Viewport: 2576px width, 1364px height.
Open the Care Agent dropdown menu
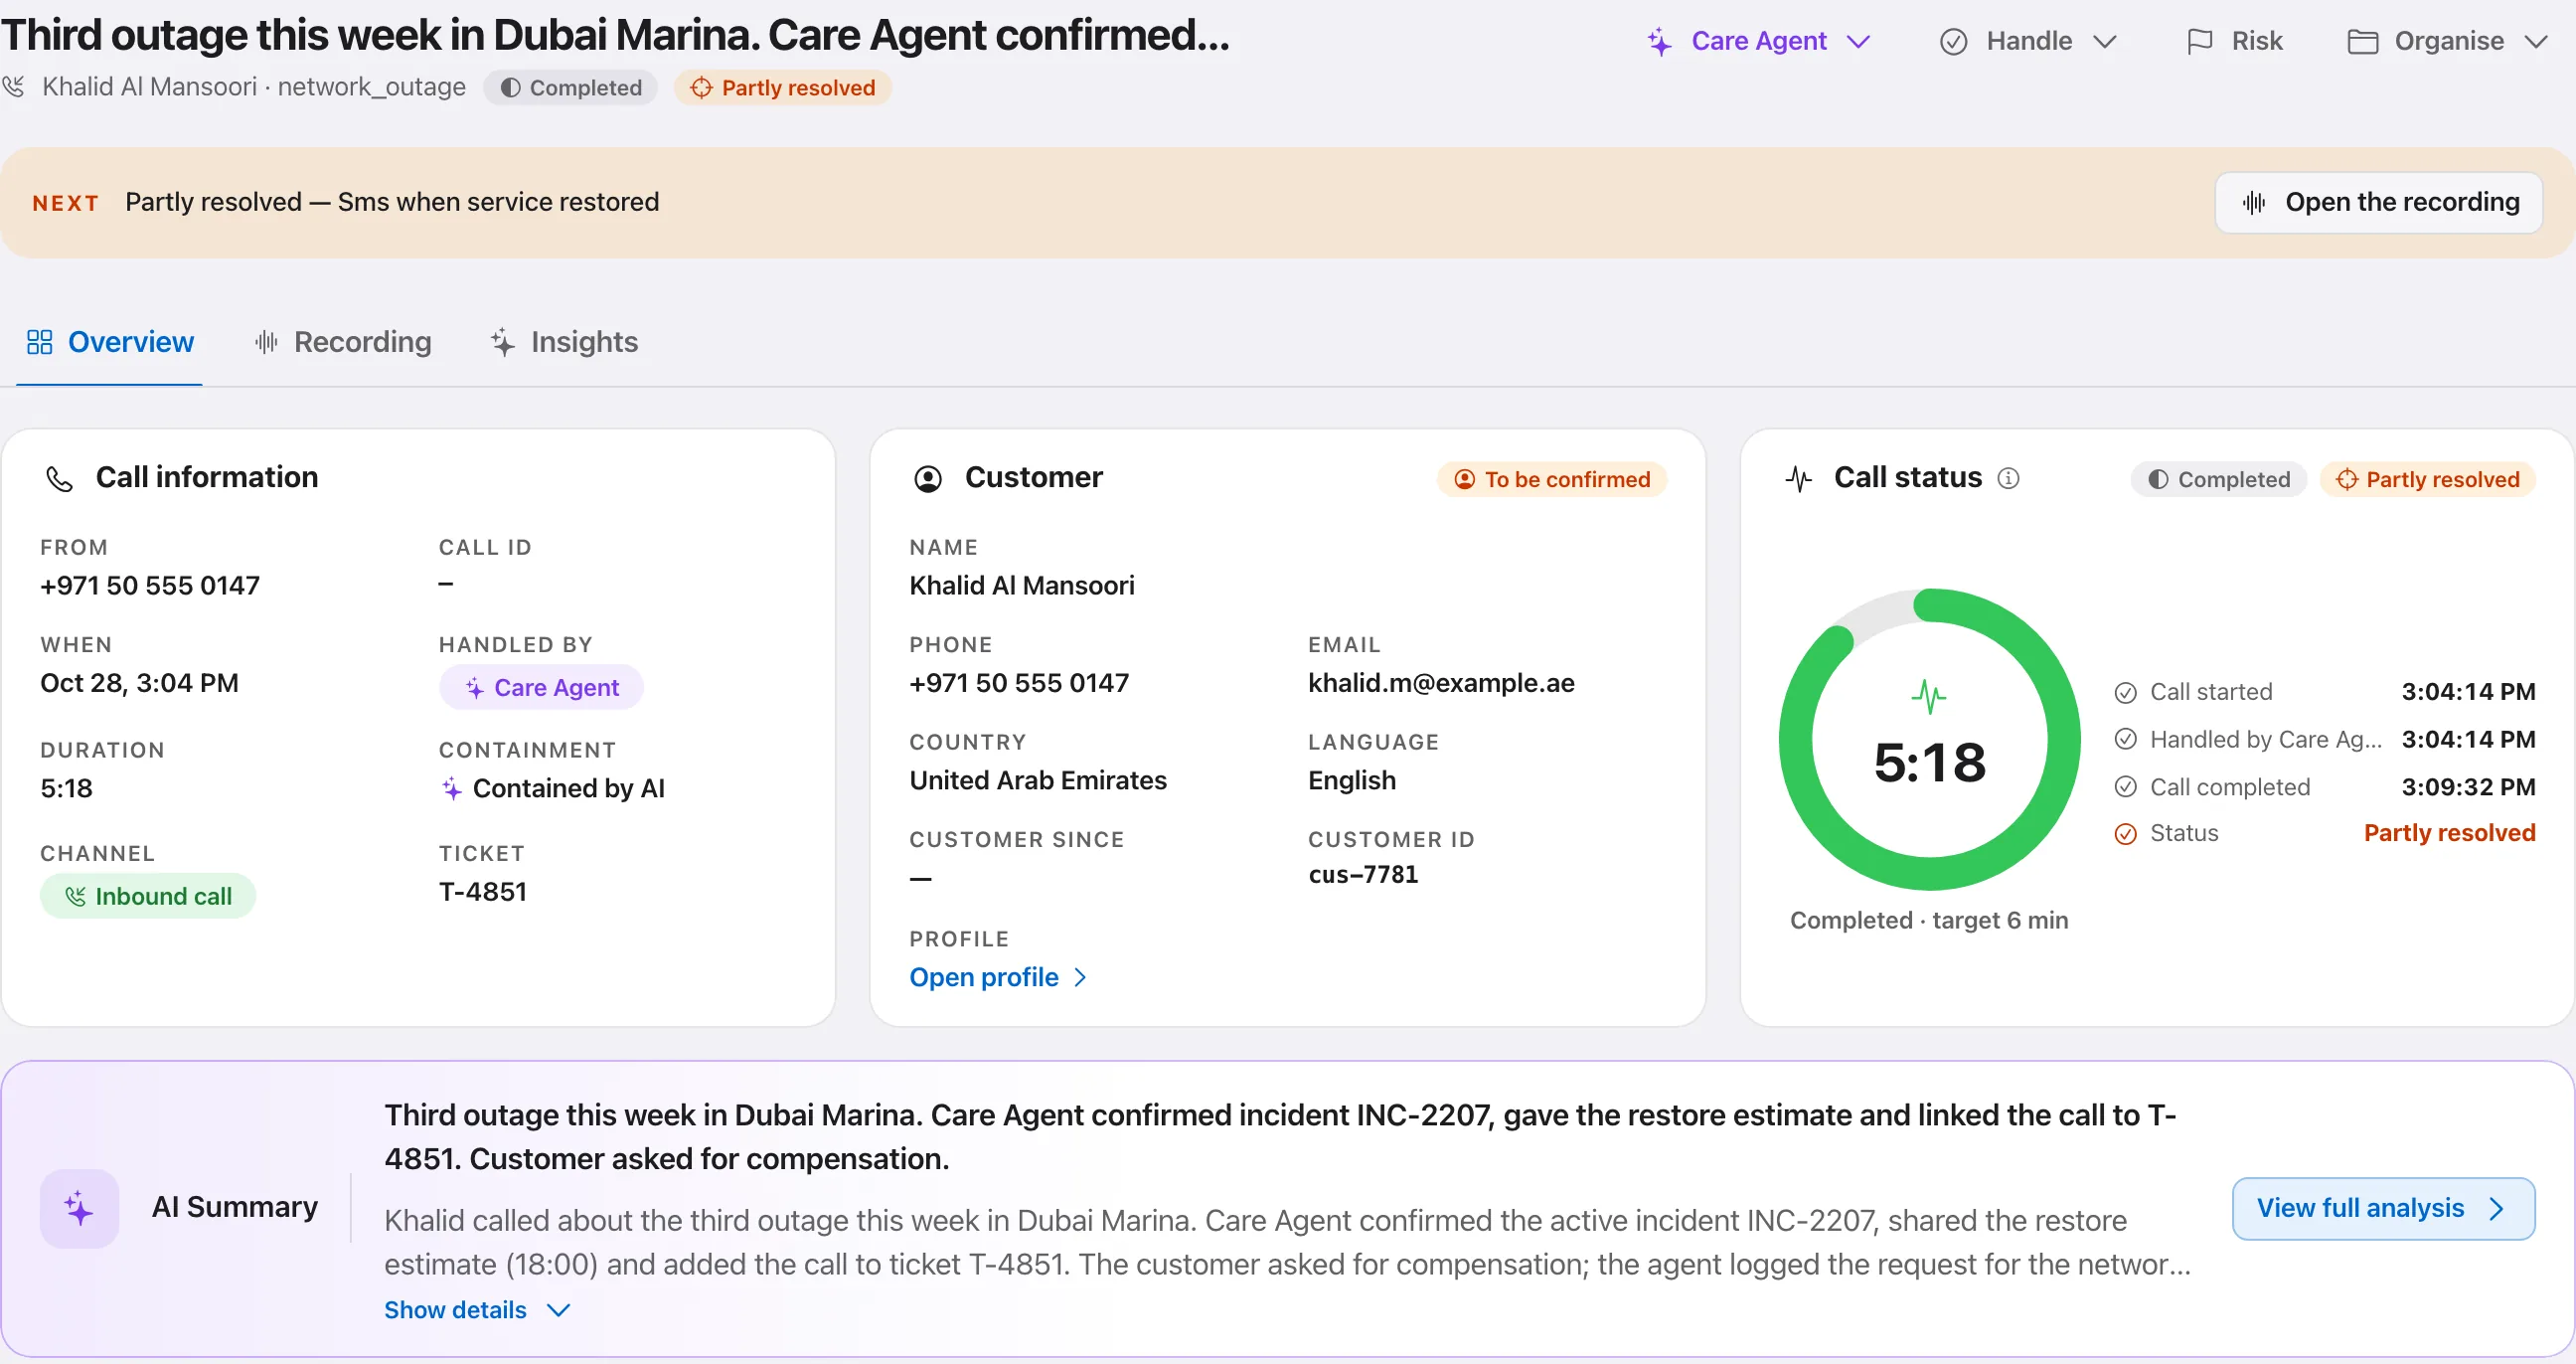click(x=1758, y=41)
